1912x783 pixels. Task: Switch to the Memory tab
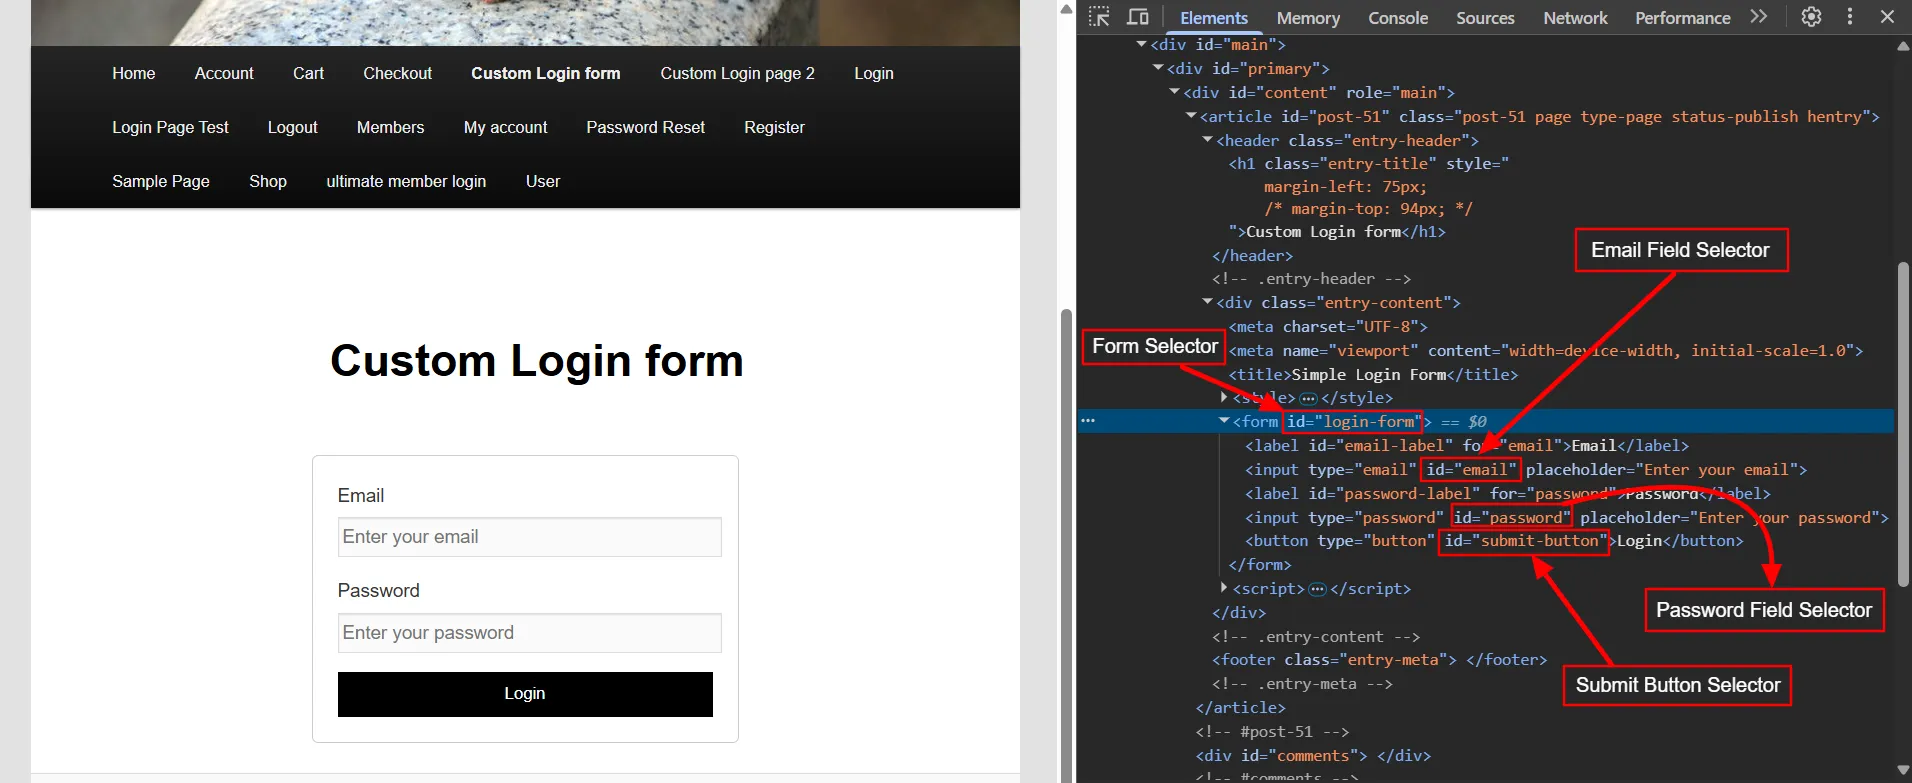click(x=1308, y=18)
